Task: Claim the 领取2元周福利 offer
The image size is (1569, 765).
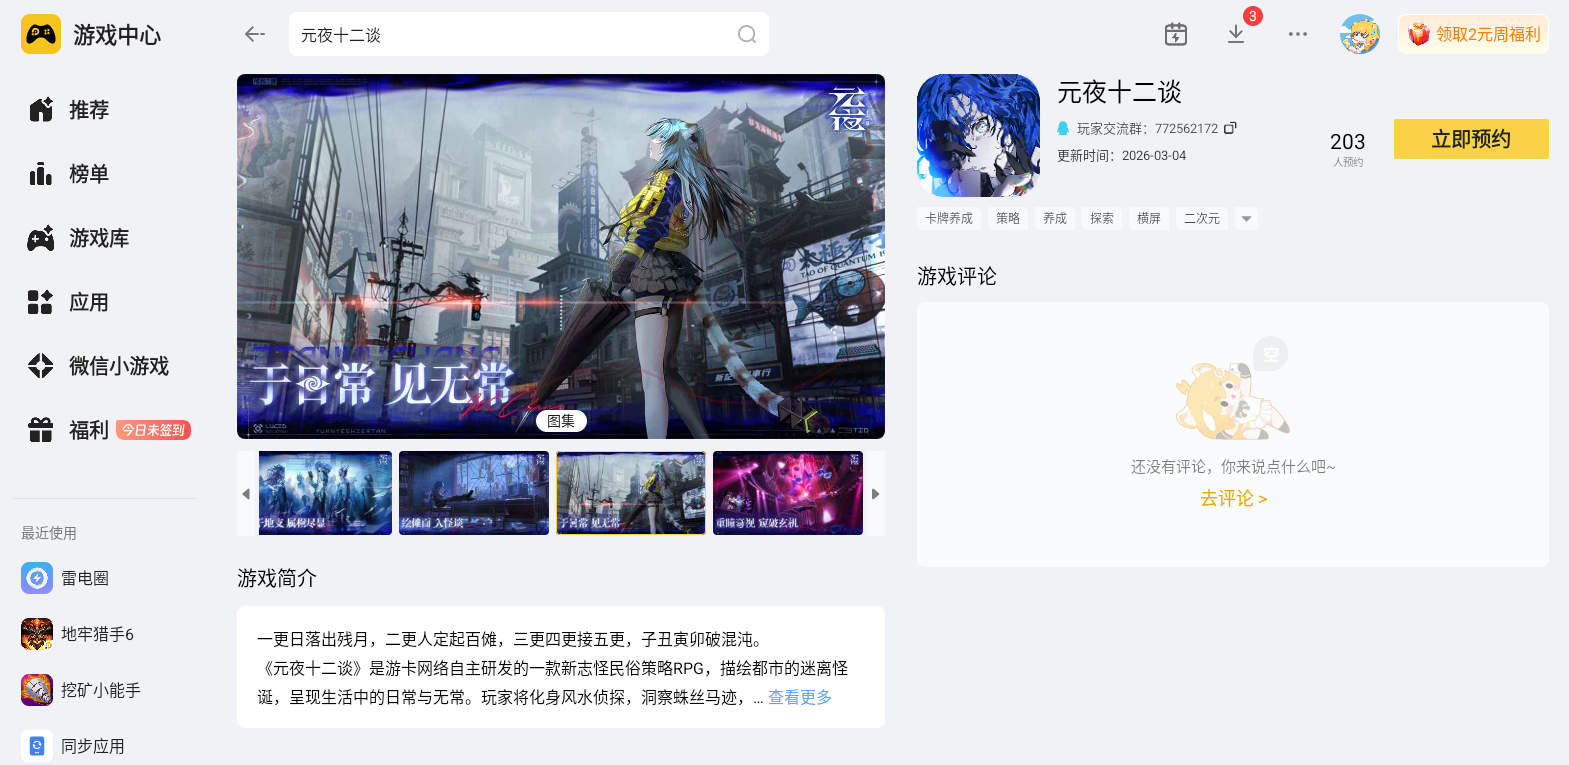Action: pyautogui.click(x=1473, y=34)
